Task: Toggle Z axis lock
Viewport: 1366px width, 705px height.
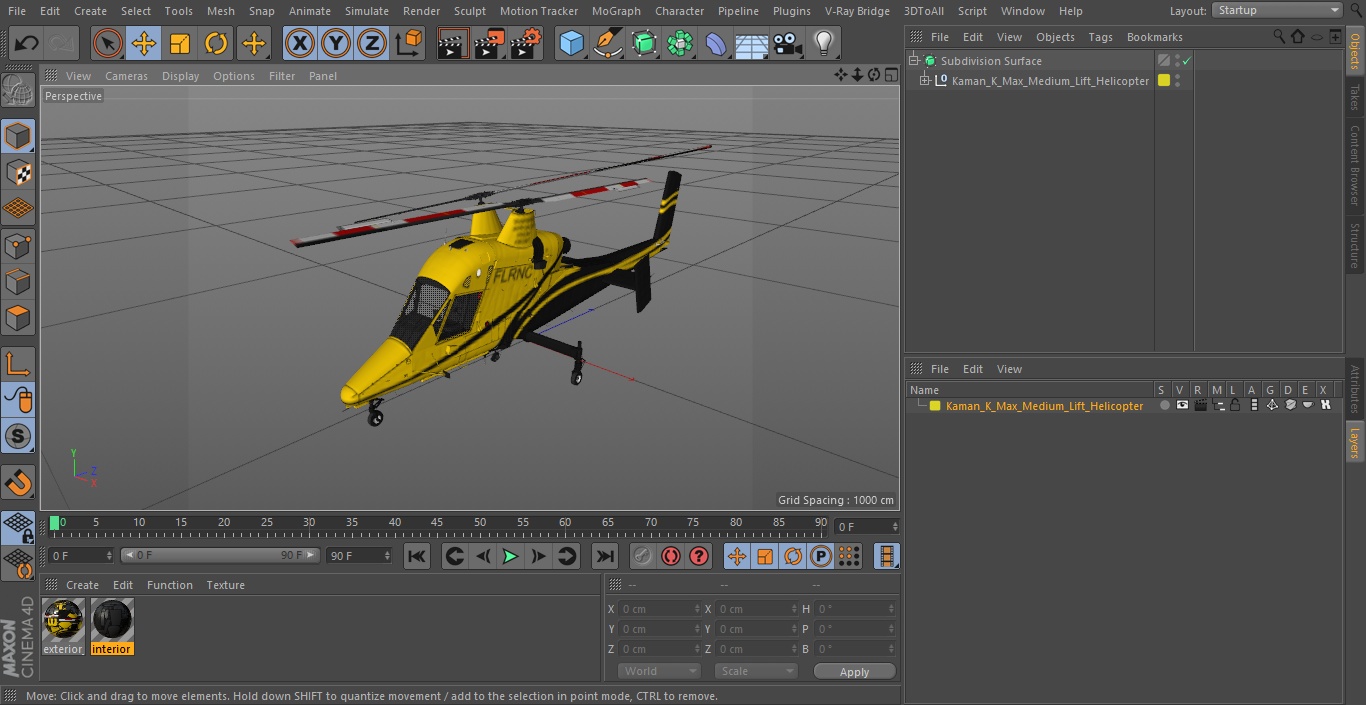Action: [x=372, y=43]
